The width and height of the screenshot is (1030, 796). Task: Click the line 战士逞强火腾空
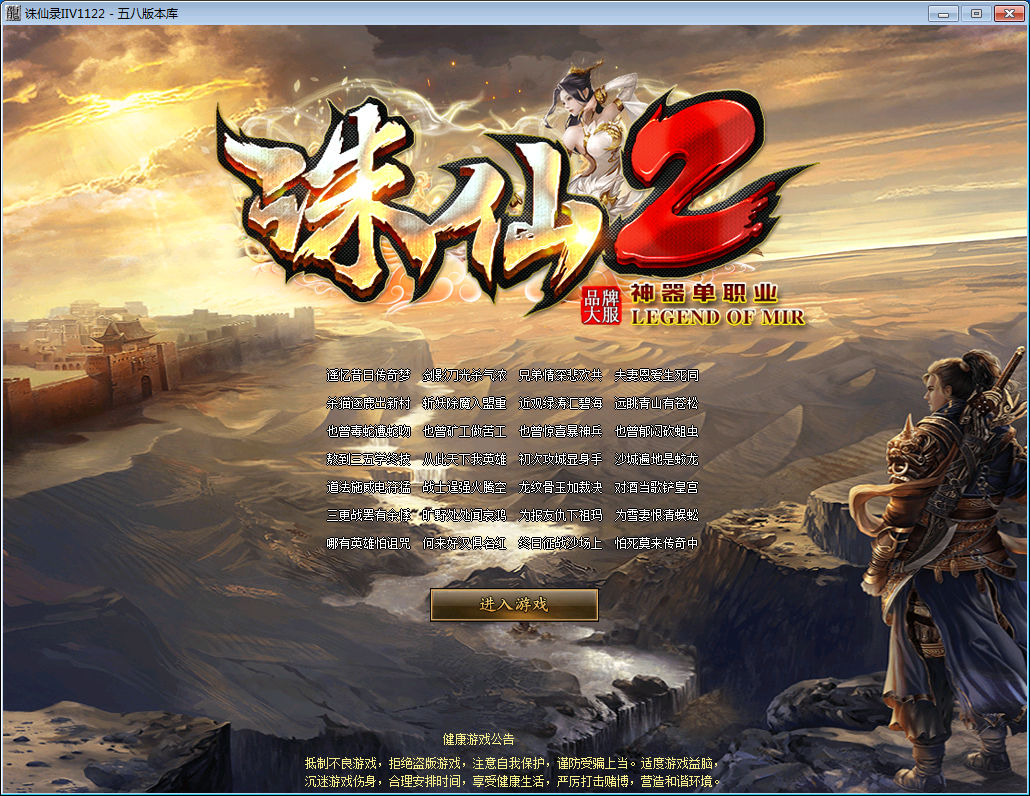(x=464, y=487)
